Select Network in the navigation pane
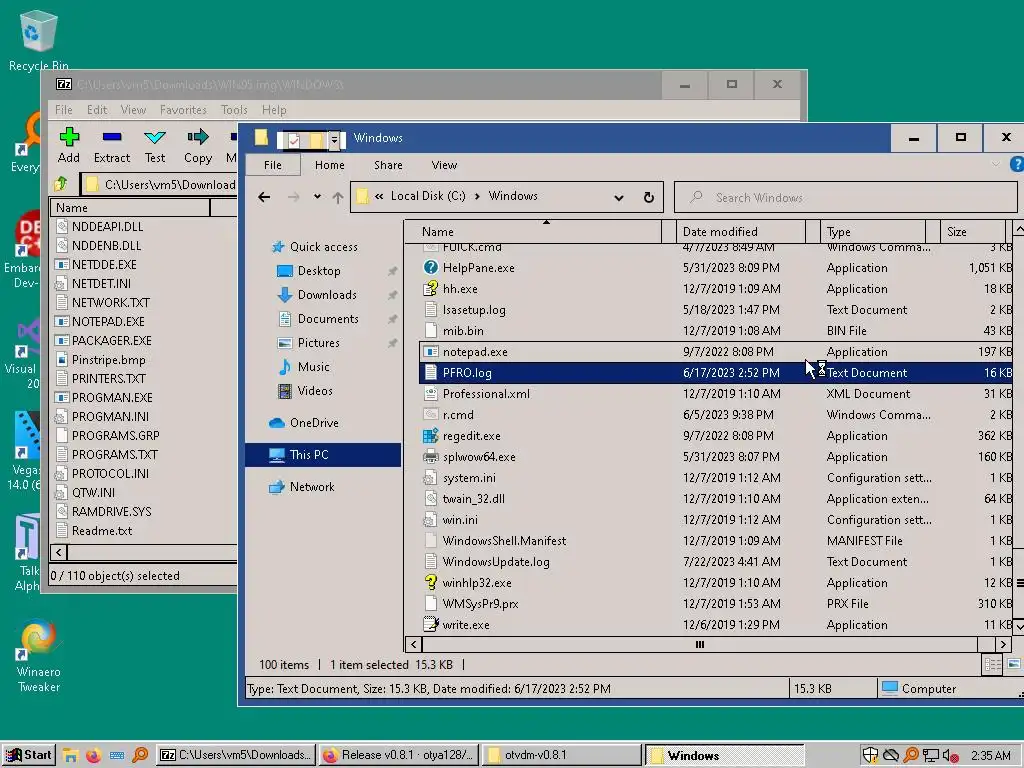Image resolution: width=1024 pixels, height=768 pixels. click(x=312, y=487)
